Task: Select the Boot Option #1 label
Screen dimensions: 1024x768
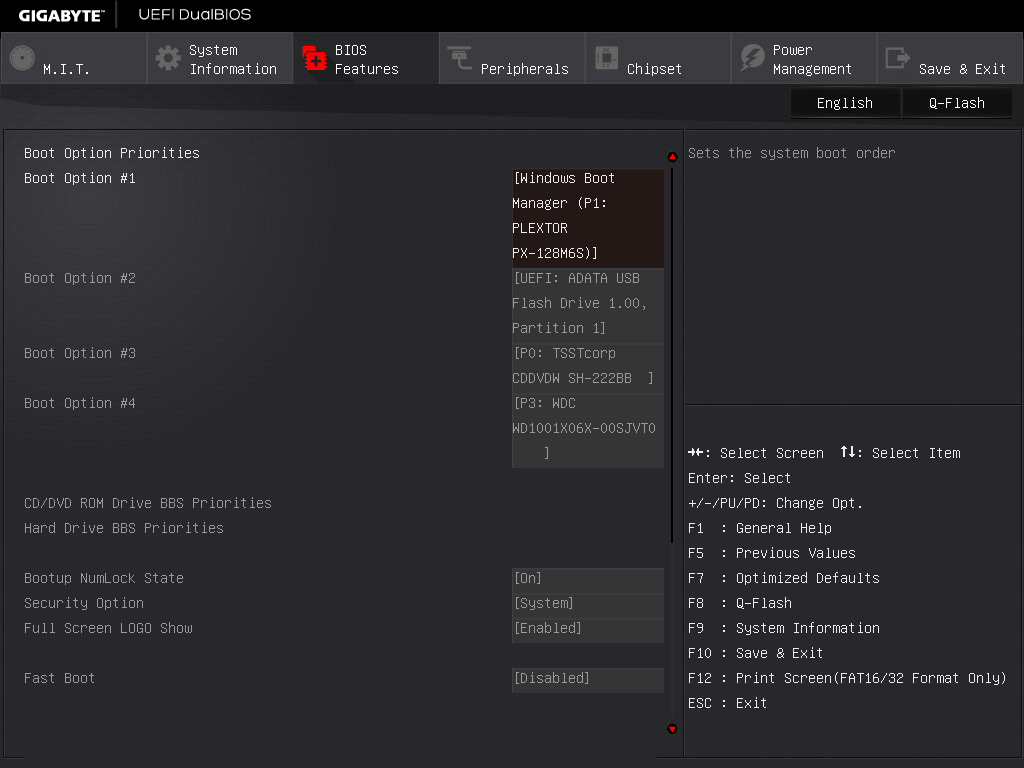Action: (x=80, y=178)
